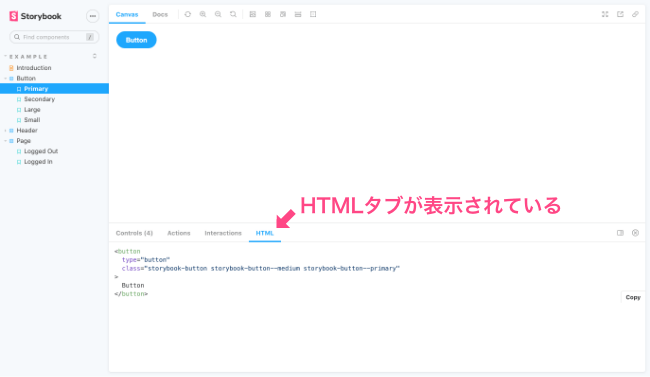This screenshot has width=650, height=377.
Task: Zoom out the canvas preview
Action: (218, 14)
